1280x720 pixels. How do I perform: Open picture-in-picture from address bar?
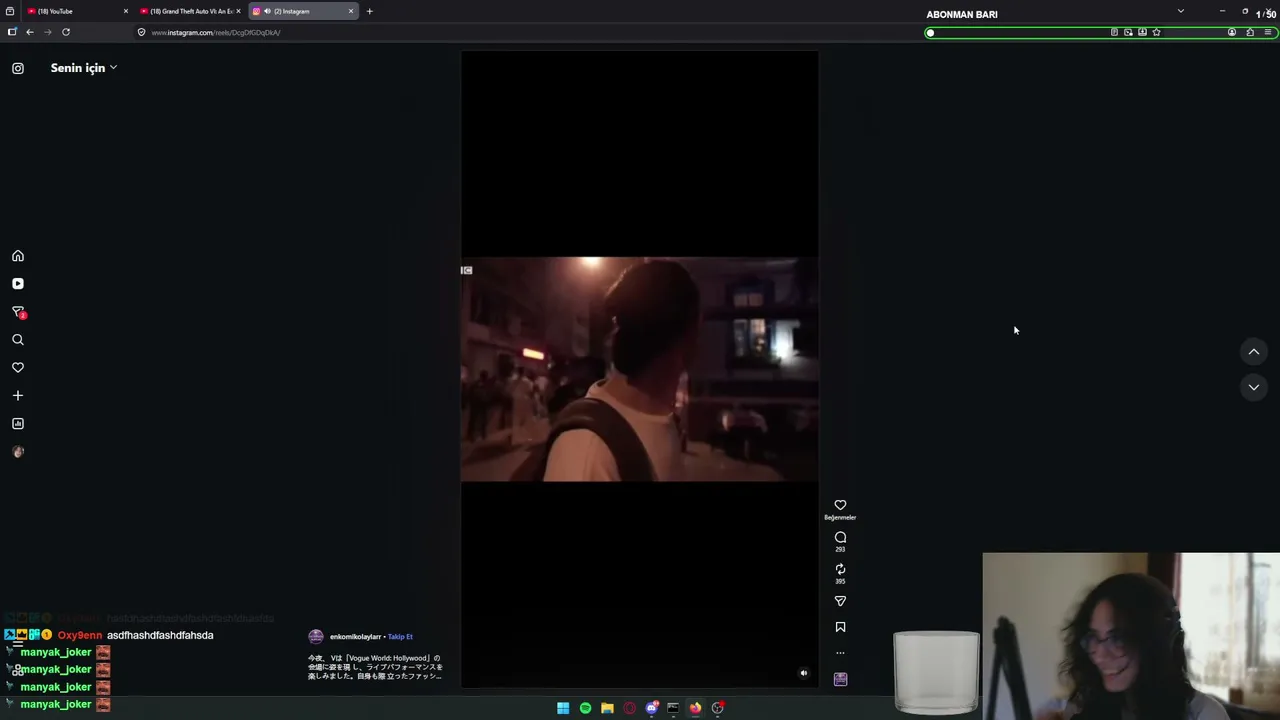[x=1128, y=32]
